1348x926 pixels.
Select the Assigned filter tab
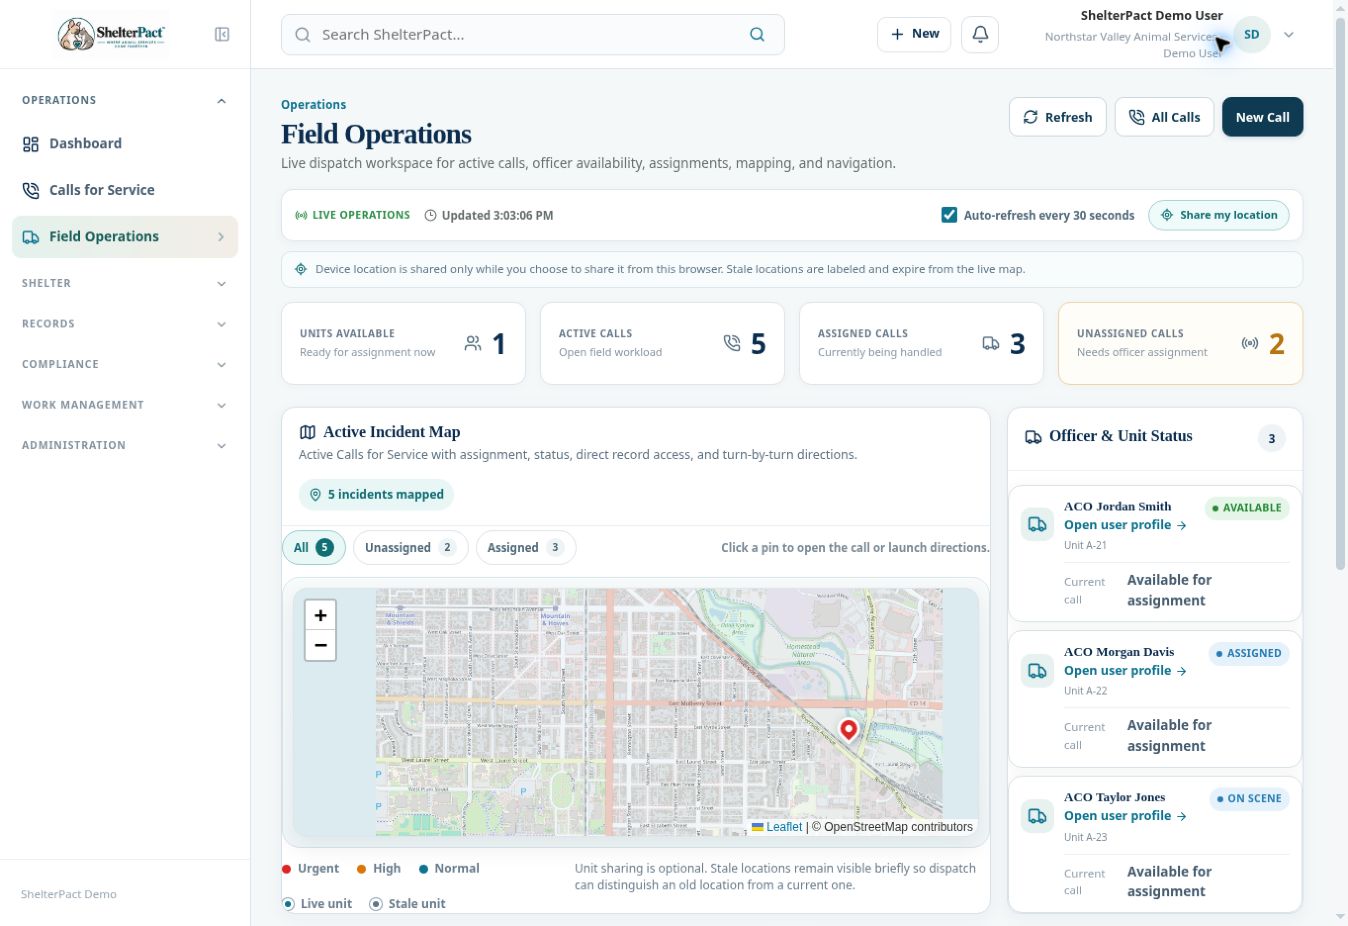526,547
